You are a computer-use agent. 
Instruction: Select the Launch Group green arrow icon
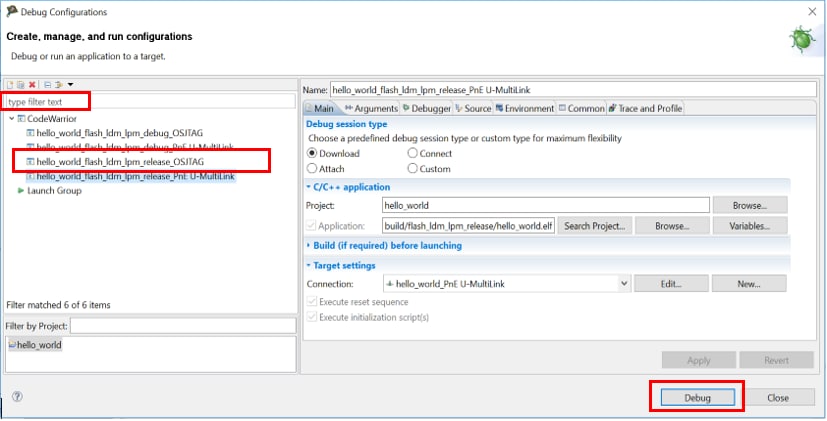click(x=21, y=190)
